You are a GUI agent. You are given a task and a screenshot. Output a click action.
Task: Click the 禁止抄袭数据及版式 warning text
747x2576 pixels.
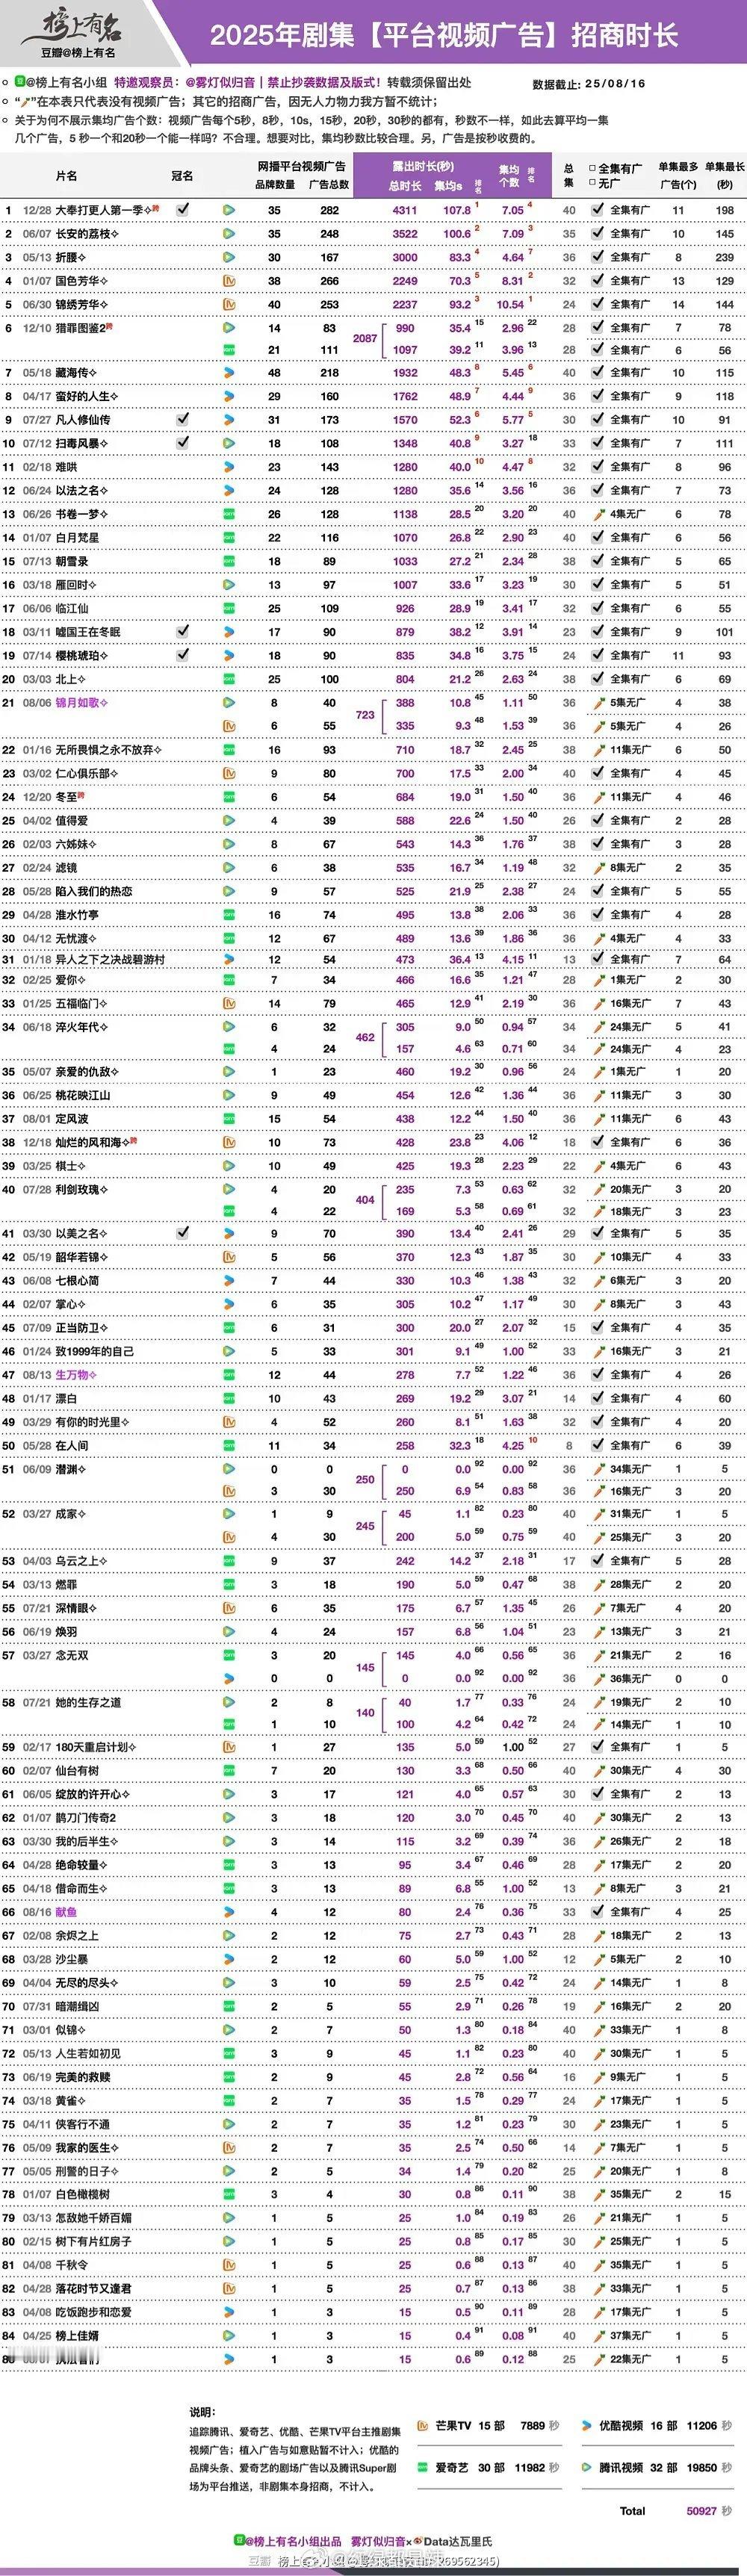pos(323,82)
